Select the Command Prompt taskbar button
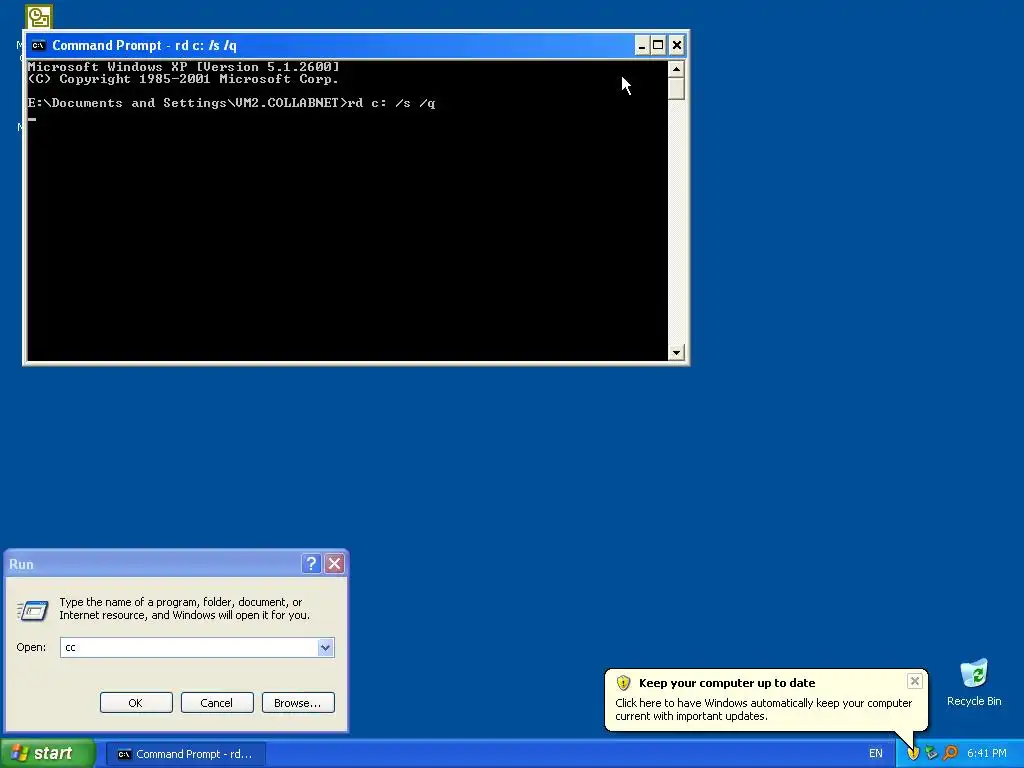This screenshot has width=1024, height=768. pos(185,754)
